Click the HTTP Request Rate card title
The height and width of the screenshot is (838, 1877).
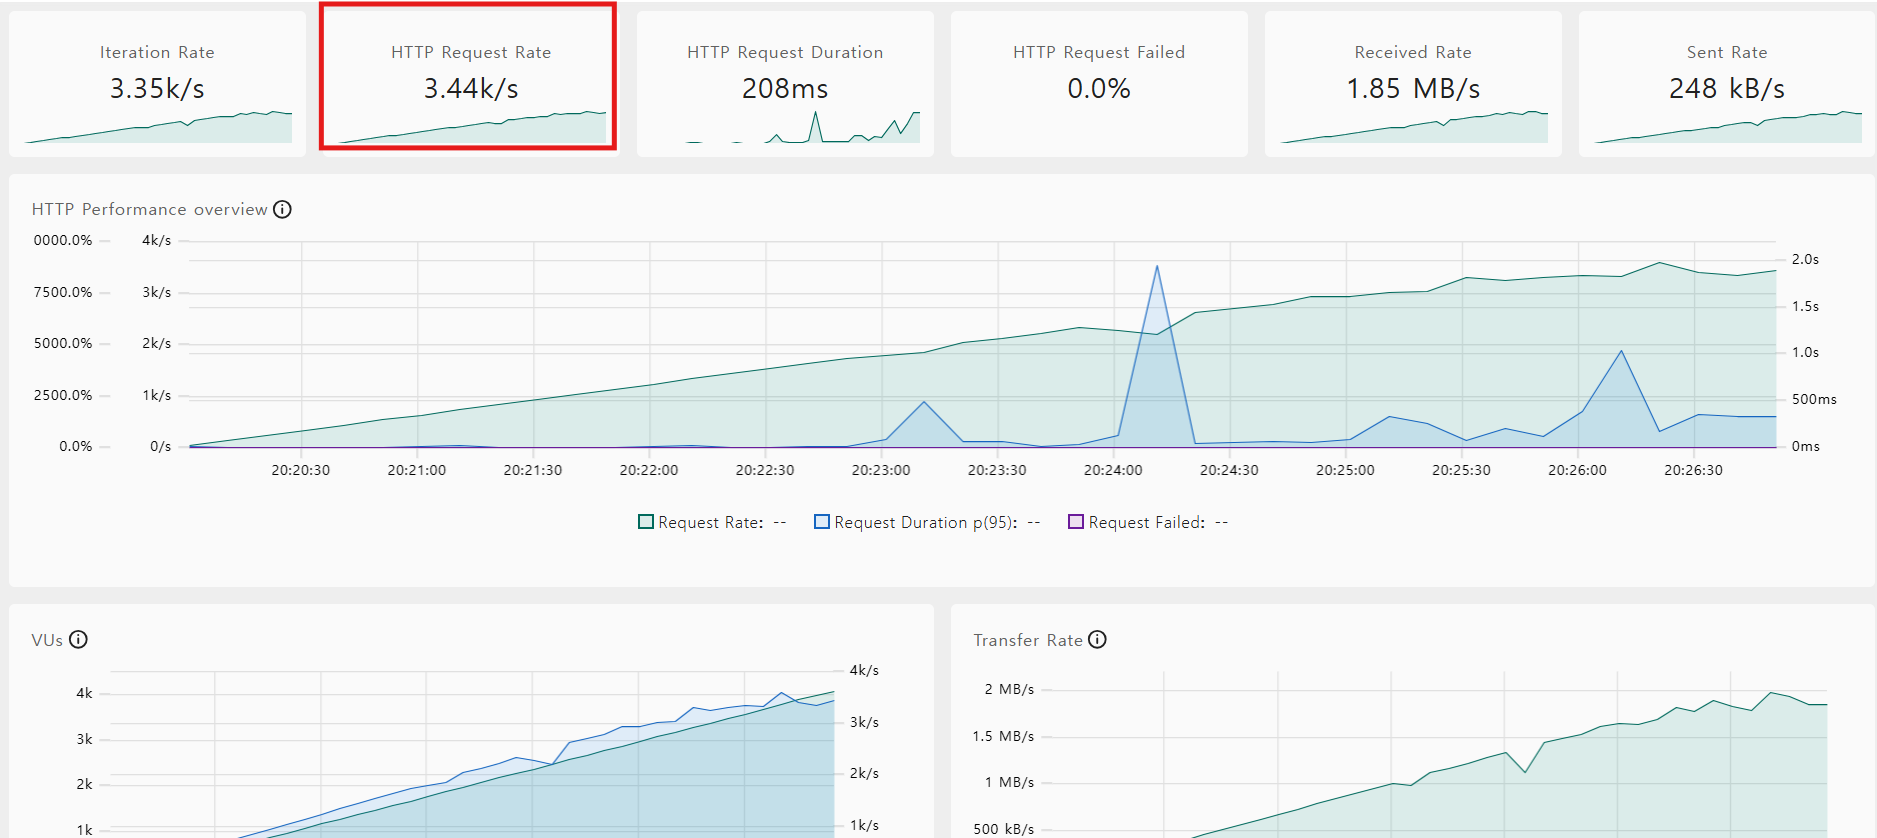471,52
